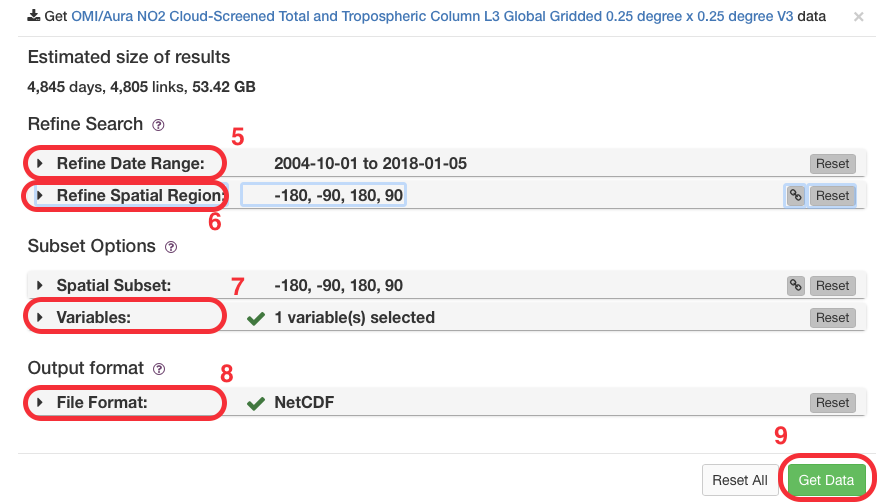Expand the Variables section
This screenshot has width=882, height=502.
(39, 317)
